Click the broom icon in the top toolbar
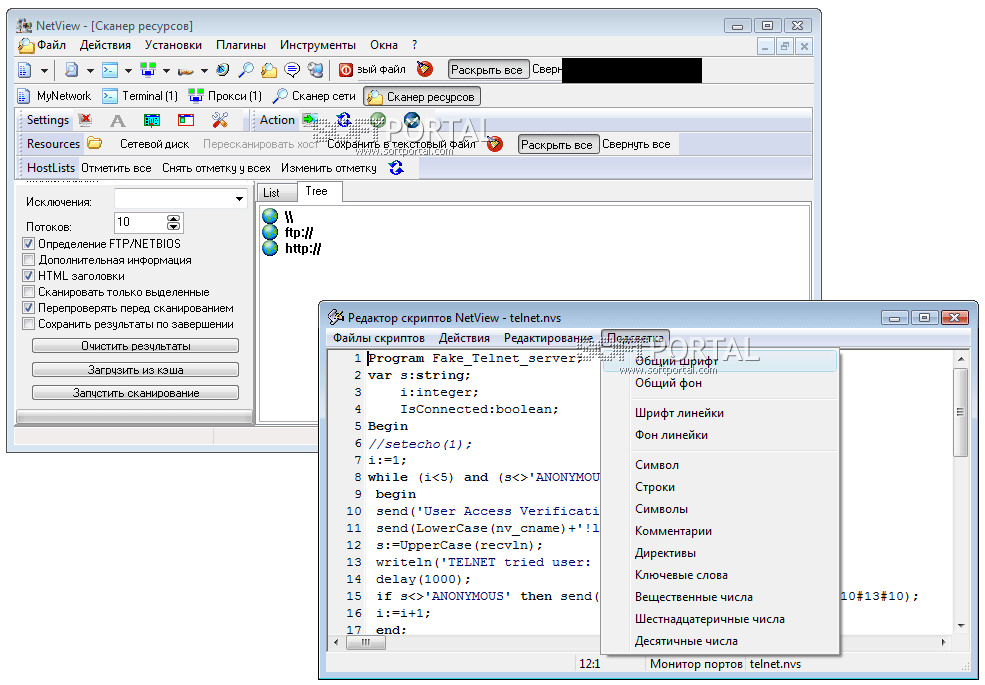985x685 pixels. [425, 69]
